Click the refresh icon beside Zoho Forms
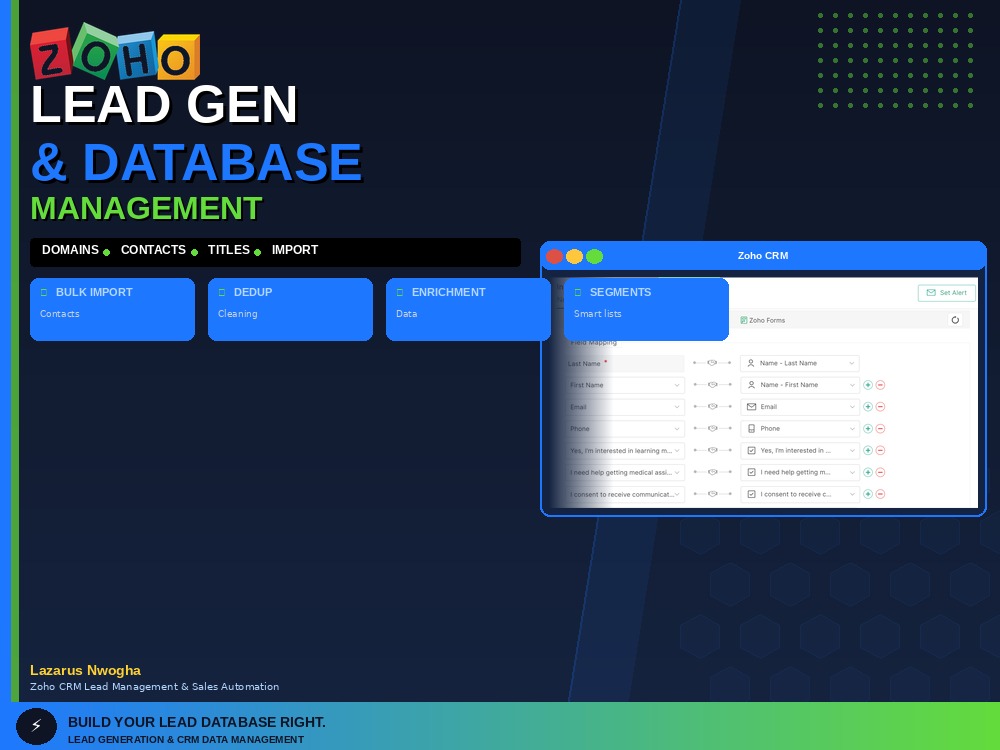The width and height of the screenshot is (1000, 750). [x=955, y=320]
